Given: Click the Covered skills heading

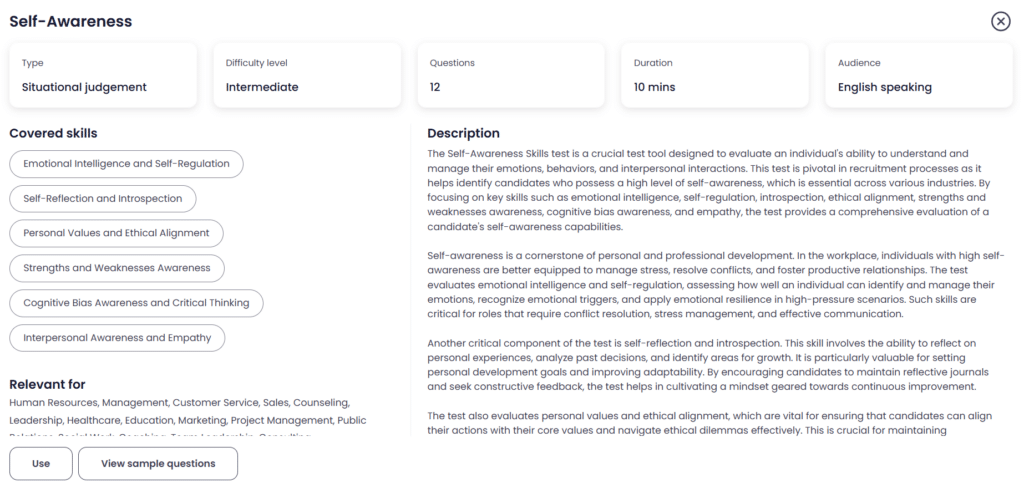Looking at the screenshot, I should tap(53, 133).
